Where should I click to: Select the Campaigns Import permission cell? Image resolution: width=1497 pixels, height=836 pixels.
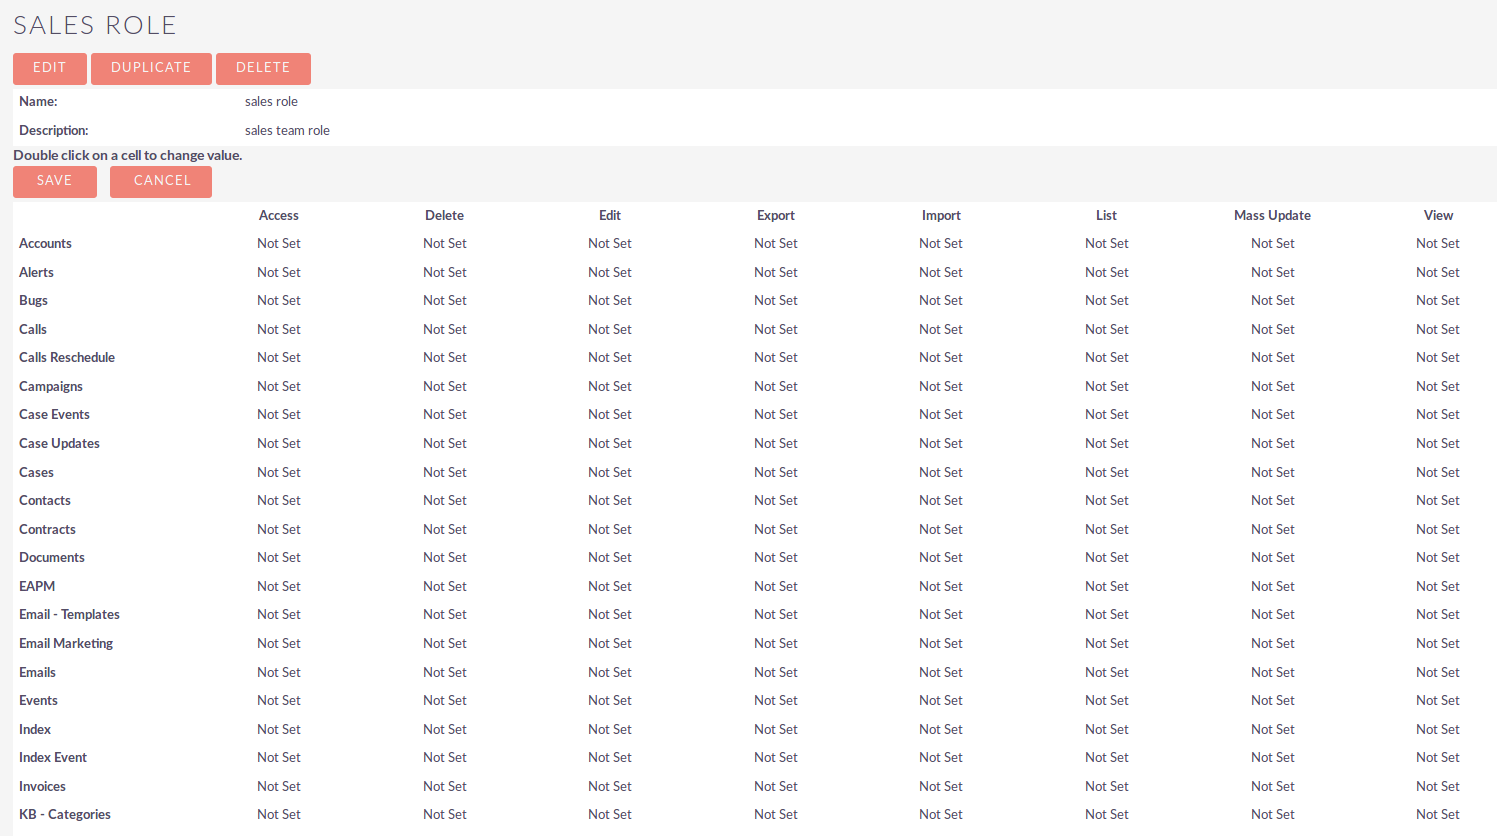(940, 387)
